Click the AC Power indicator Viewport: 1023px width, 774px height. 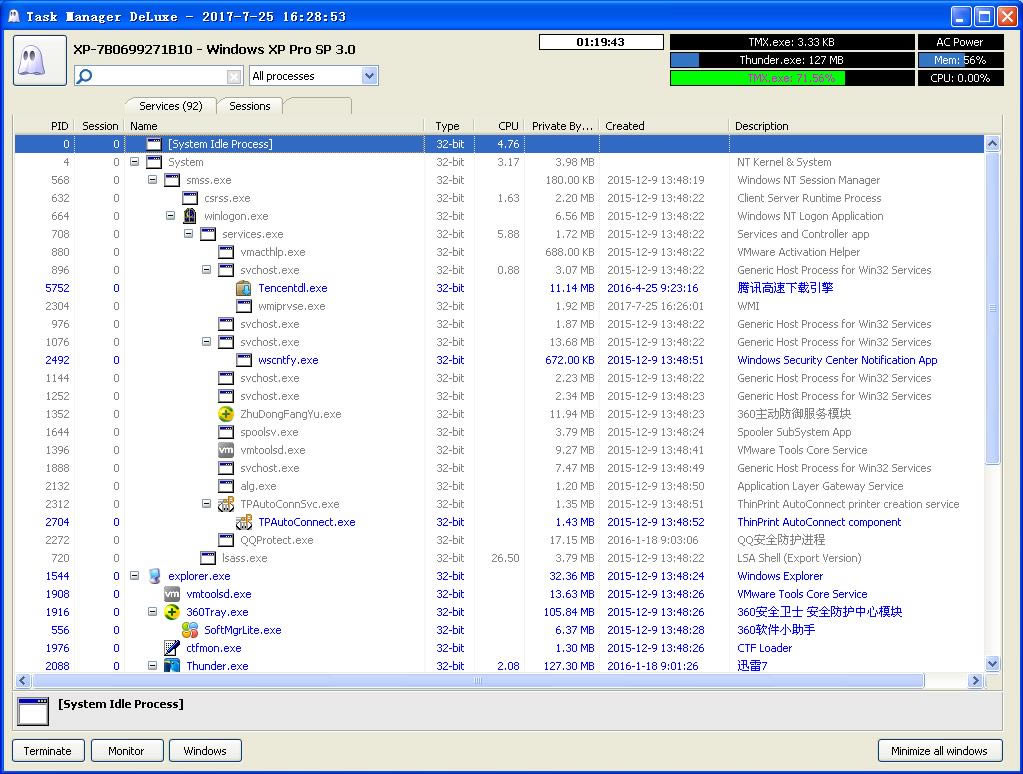[960, 42]
